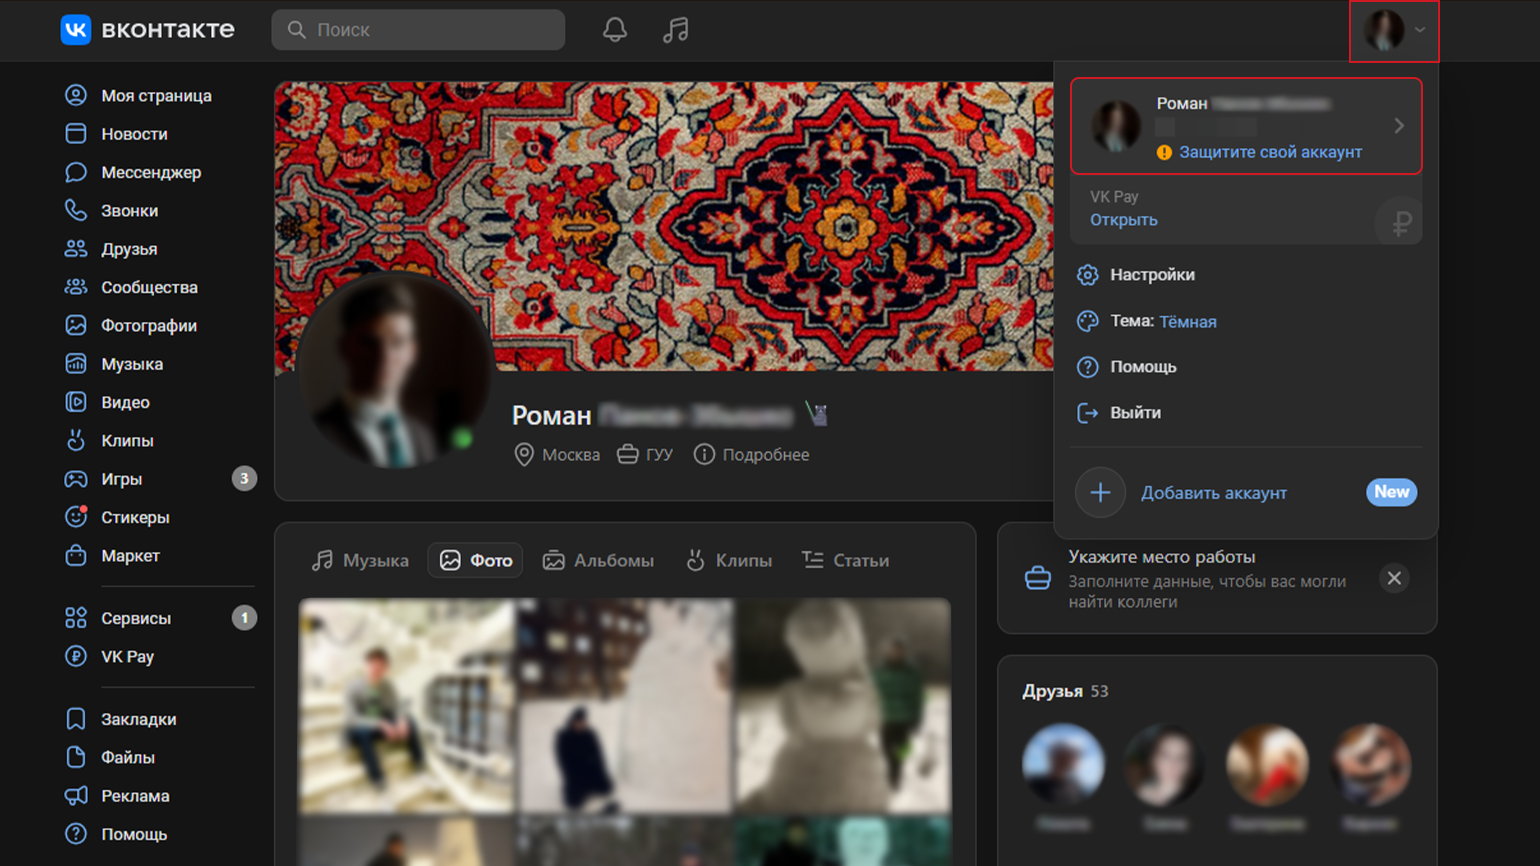Image resolution: width=1540 pixels, height=866 pixels.
Task: Click the Видео play icon
Action: pos(76,402)
